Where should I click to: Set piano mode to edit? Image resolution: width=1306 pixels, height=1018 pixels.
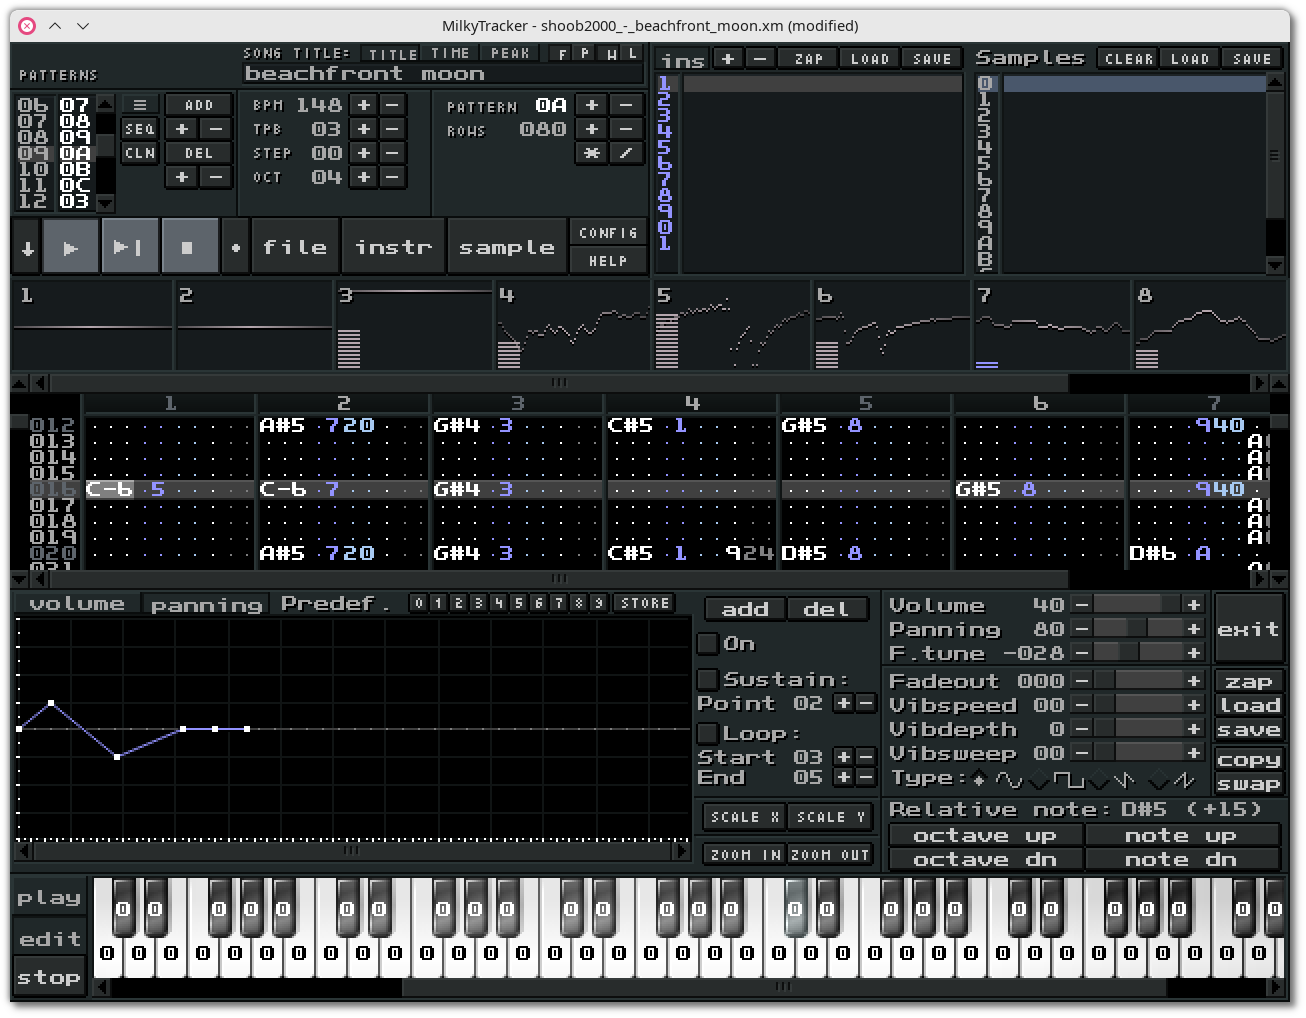(49, 939)
